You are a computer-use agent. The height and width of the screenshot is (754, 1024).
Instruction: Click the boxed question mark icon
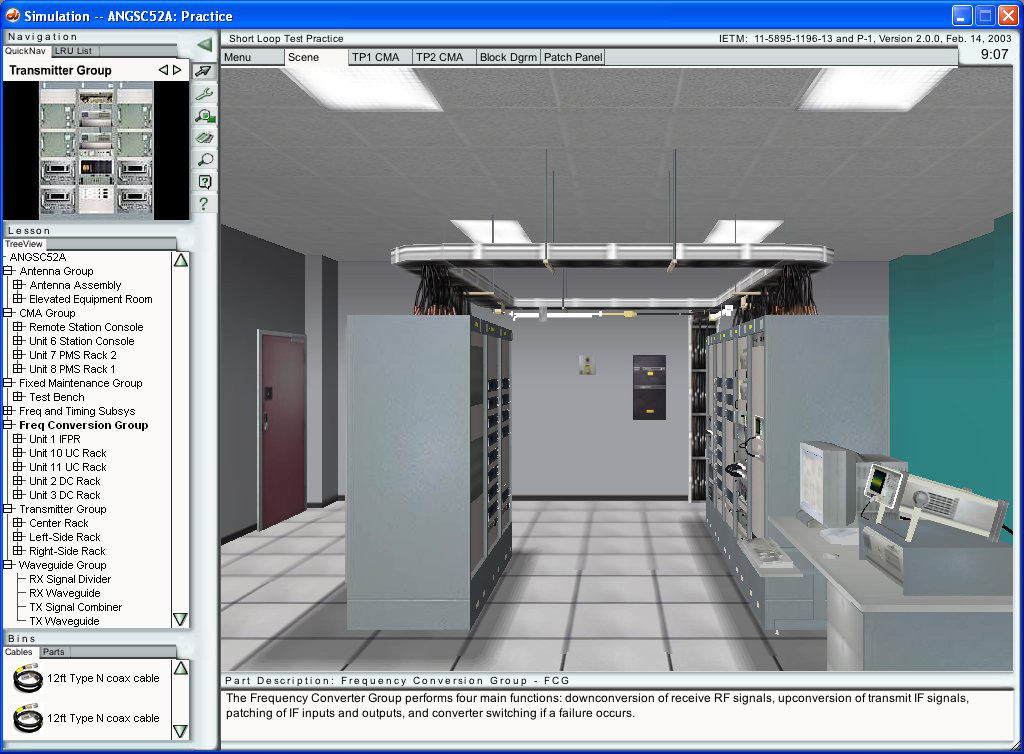204,181
